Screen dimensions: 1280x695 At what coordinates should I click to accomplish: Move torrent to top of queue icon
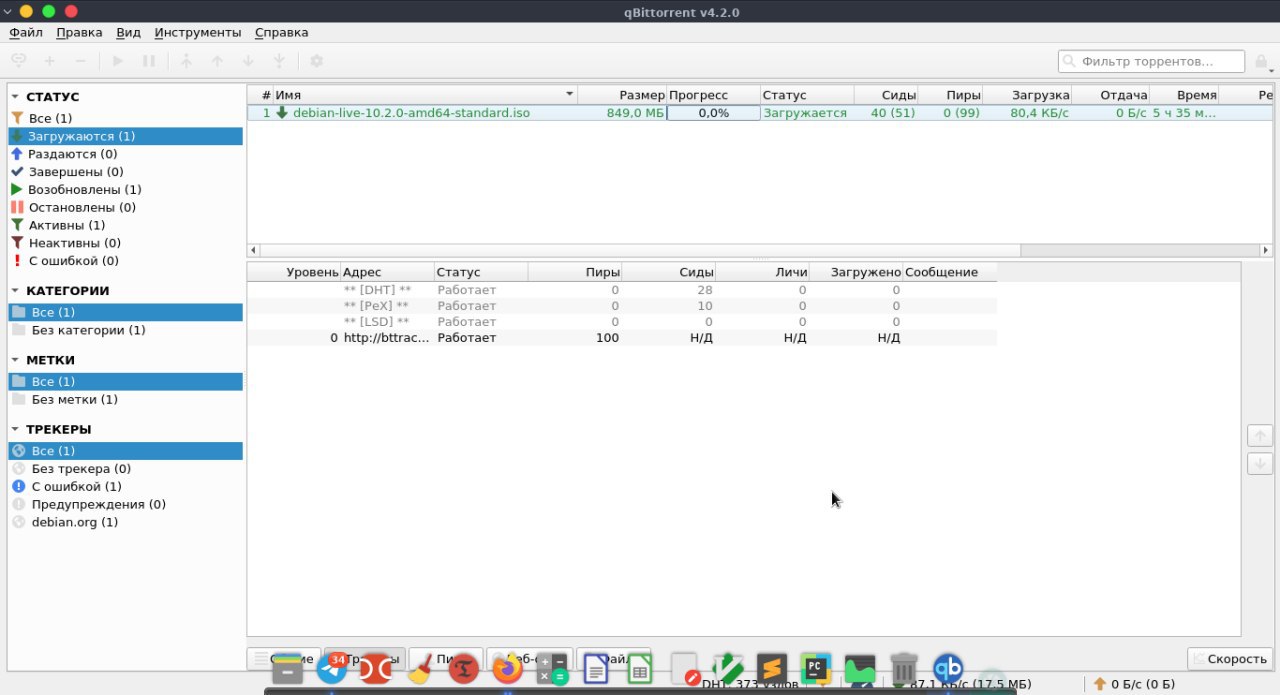click(x=186, y=61)
